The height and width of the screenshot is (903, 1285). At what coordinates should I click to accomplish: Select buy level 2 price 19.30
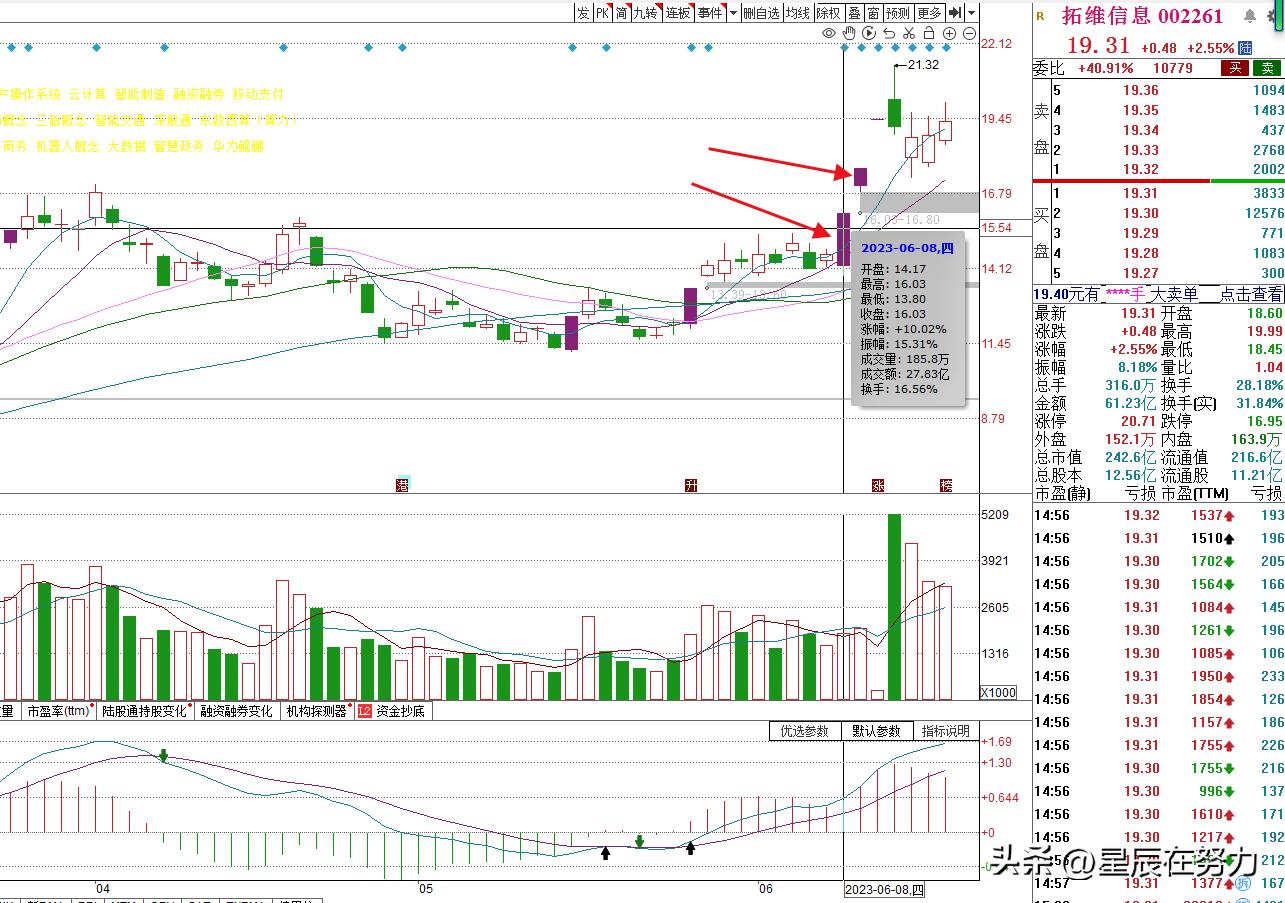(1141, 213)
